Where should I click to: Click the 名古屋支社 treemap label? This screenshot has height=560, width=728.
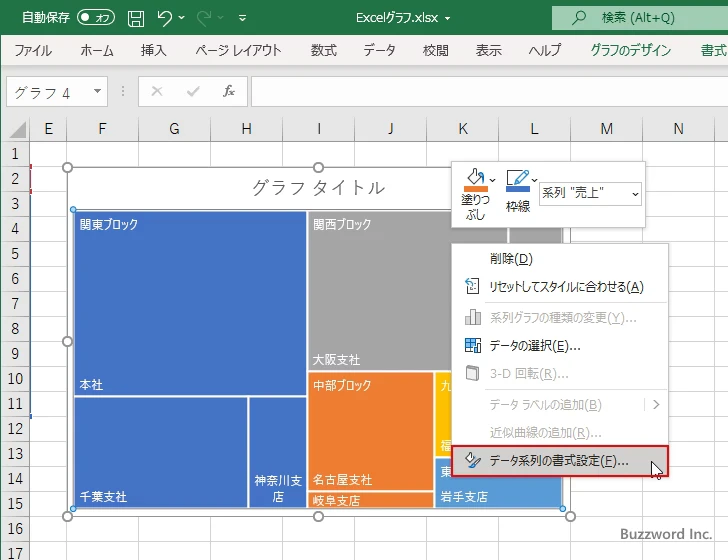(342, 479)
